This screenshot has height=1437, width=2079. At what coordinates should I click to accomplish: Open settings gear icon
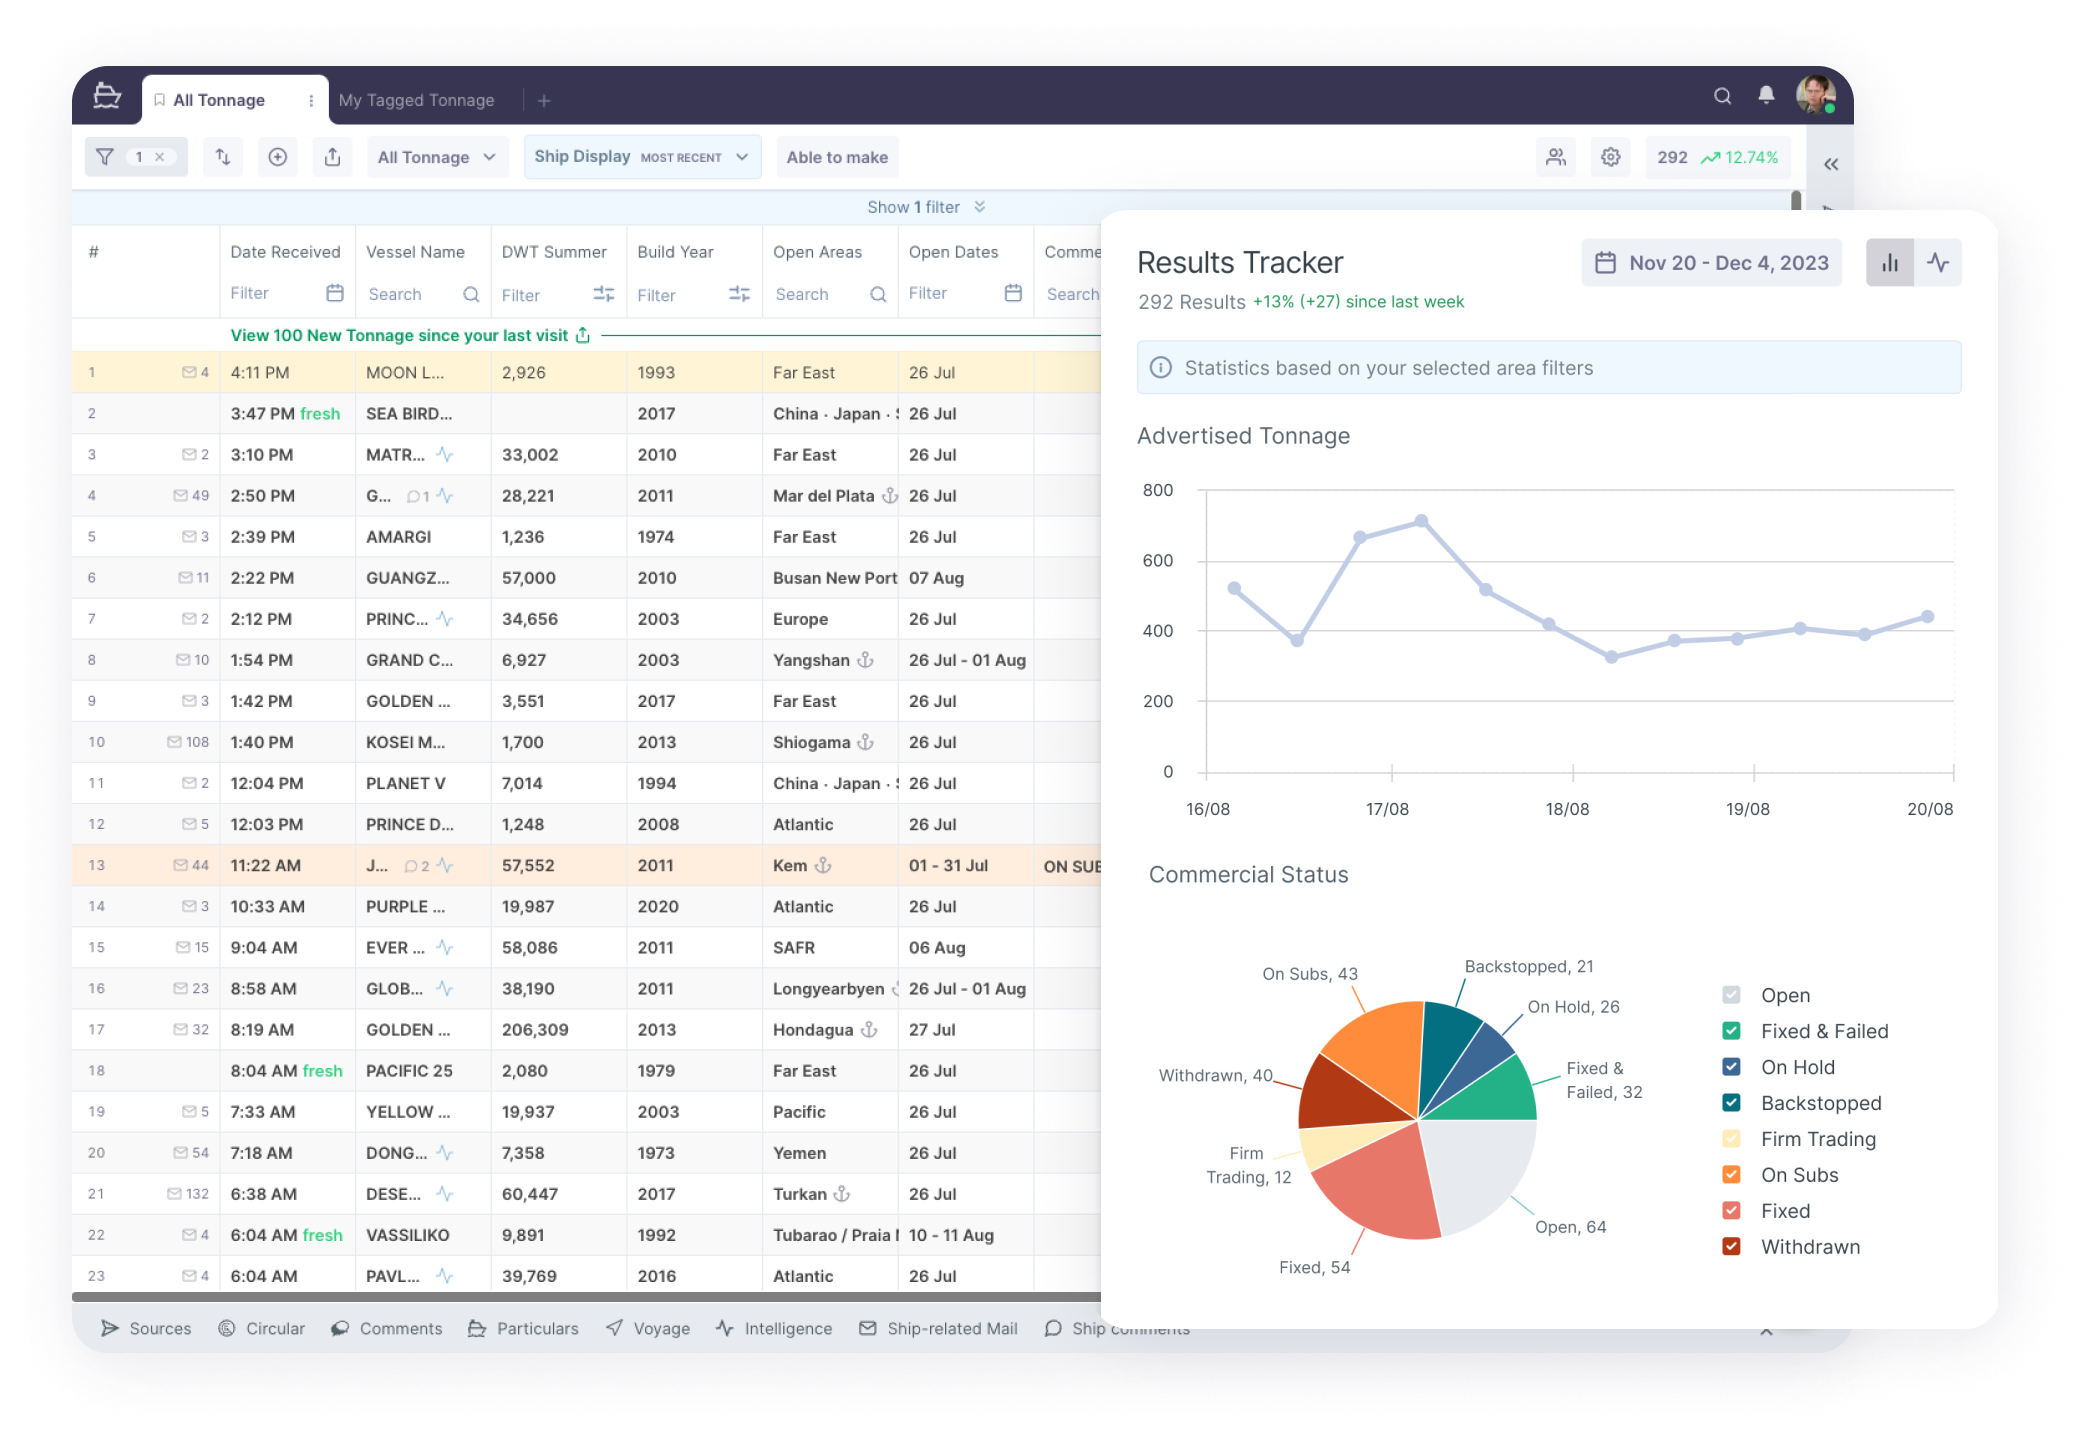[x=1610, y=157]
